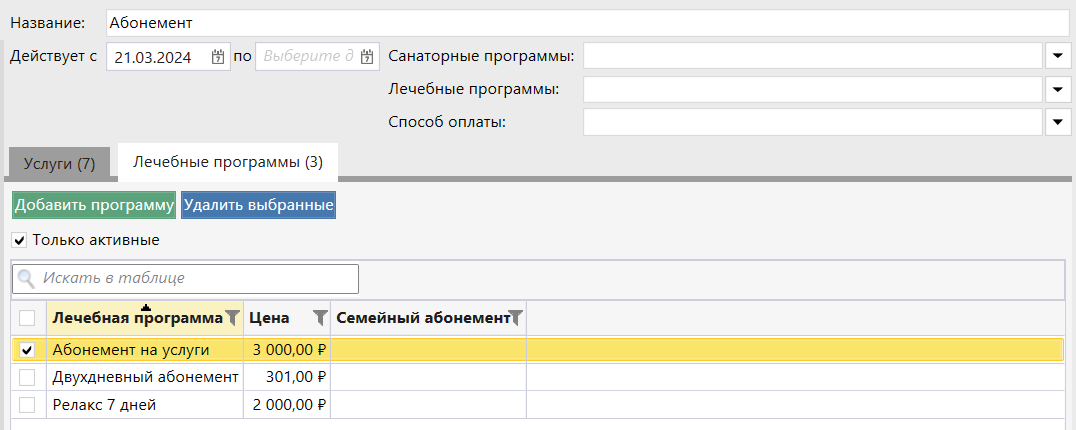This screenshot has width=1076, height=430.
Task: Check the Релакс 7 дней row checkbox
Action: 27,405
